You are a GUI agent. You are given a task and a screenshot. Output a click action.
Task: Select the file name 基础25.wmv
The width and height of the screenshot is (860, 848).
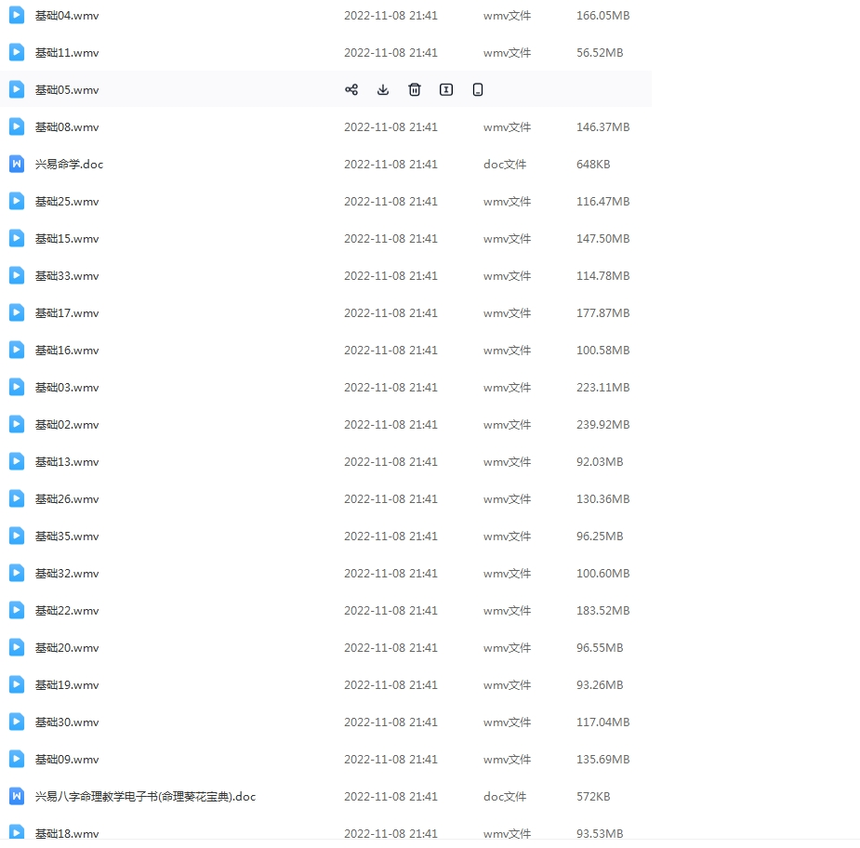tap(67, 202)
